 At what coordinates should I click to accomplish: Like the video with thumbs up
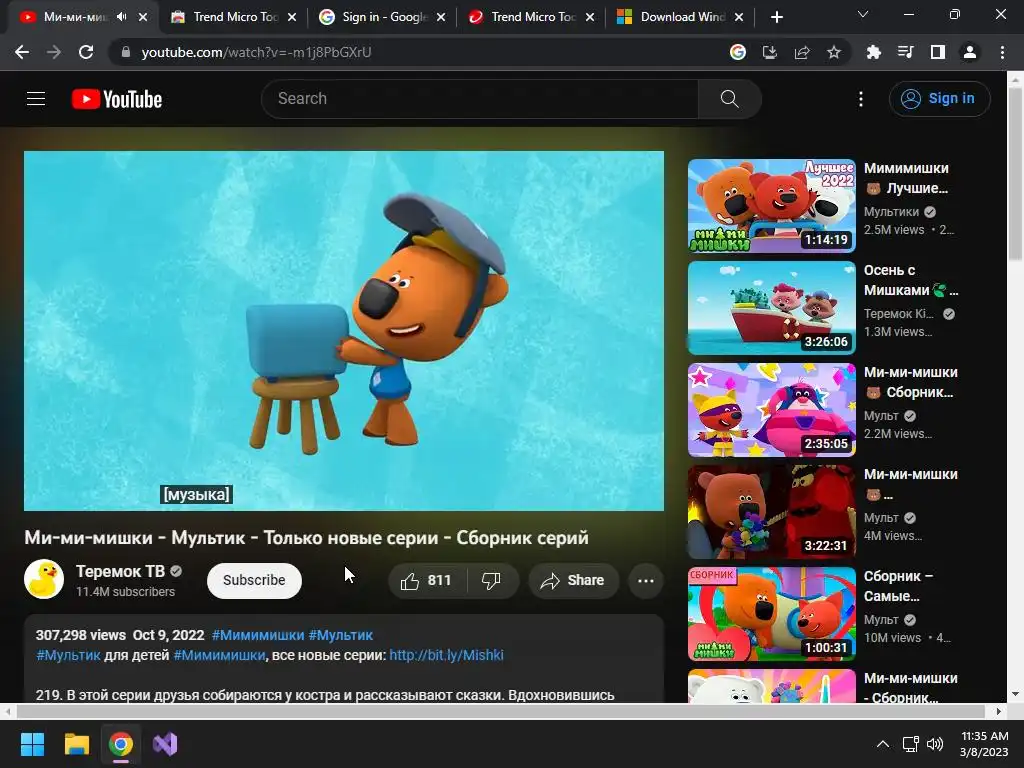coord(426,581)
